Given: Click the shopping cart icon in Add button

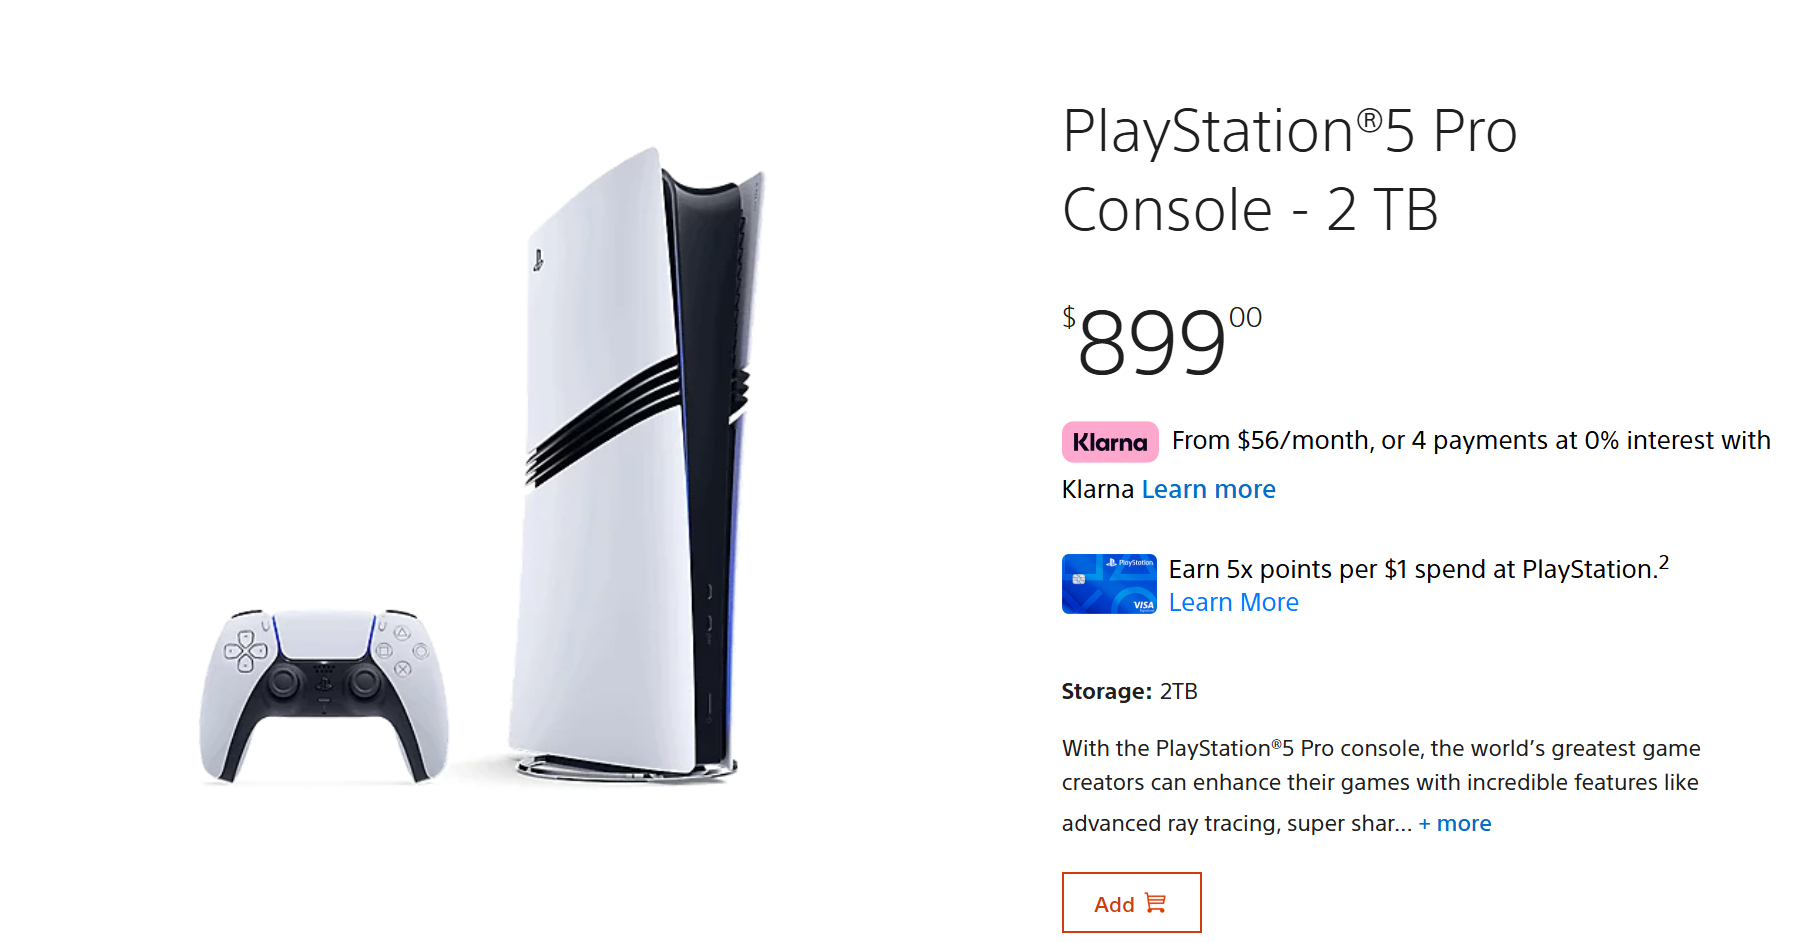Looking at the screenshot, I should 1155,903.
